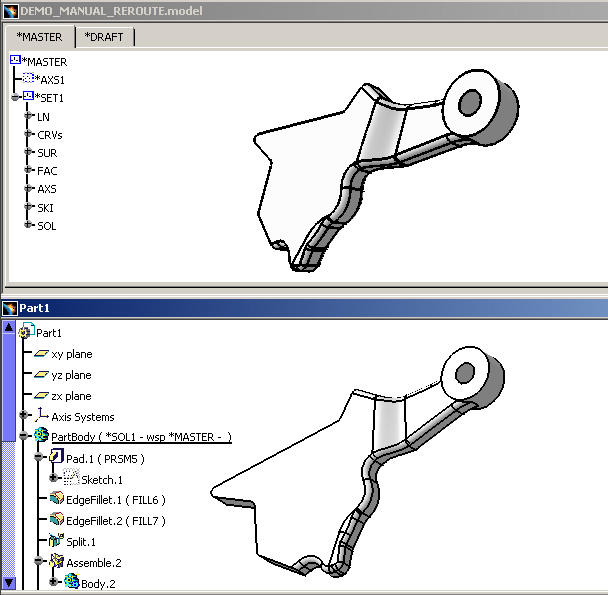Click the Assemble.2 feature icon
This screenshot has height=595, width=608.
(x=57, y=560)
